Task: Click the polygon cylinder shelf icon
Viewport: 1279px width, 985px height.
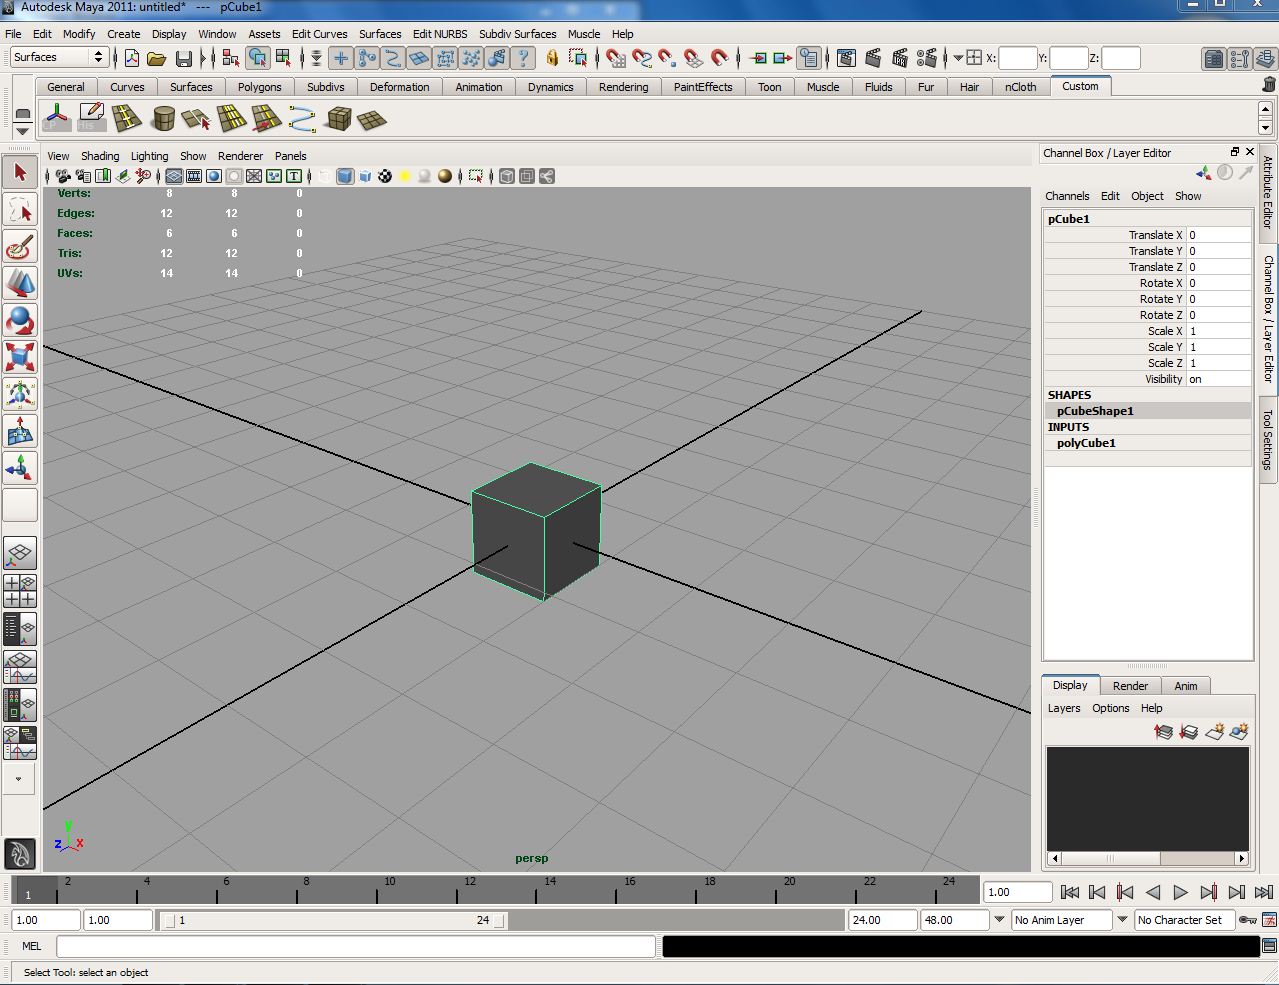Action: [163, 120]
